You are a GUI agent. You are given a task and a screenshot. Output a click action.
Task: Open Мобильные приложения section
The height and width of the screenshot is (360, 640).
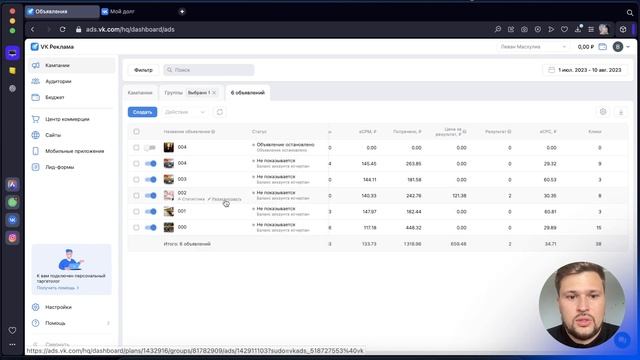tap(74, 151)
